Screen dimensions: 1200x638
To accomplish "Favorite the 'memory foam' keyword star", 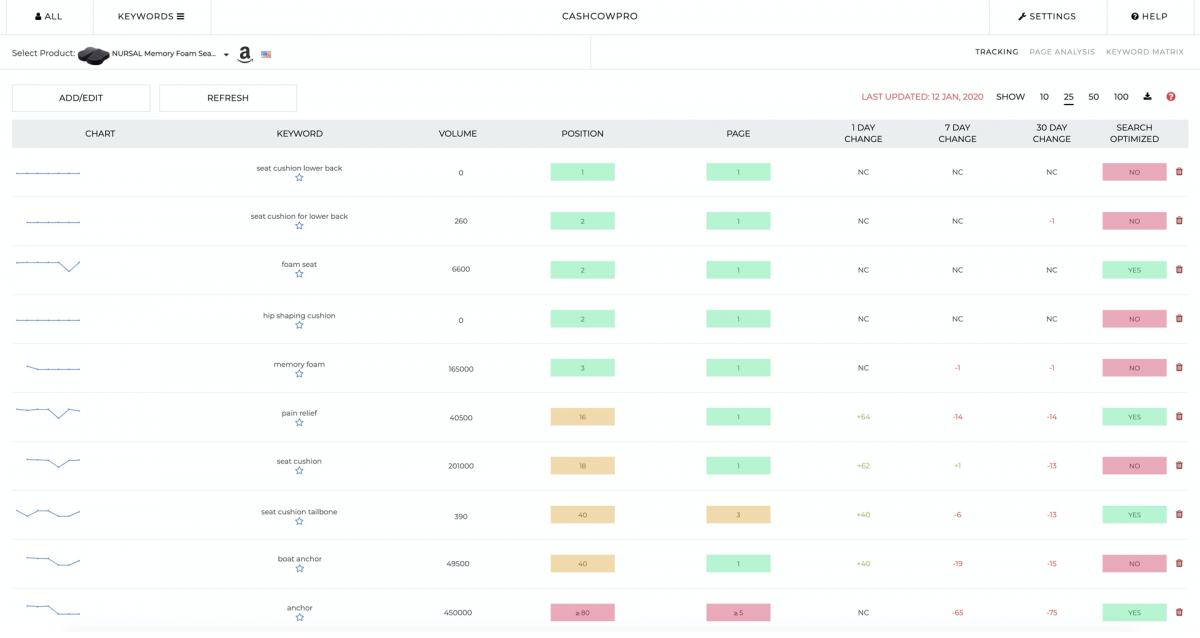I will click(298, 375).
